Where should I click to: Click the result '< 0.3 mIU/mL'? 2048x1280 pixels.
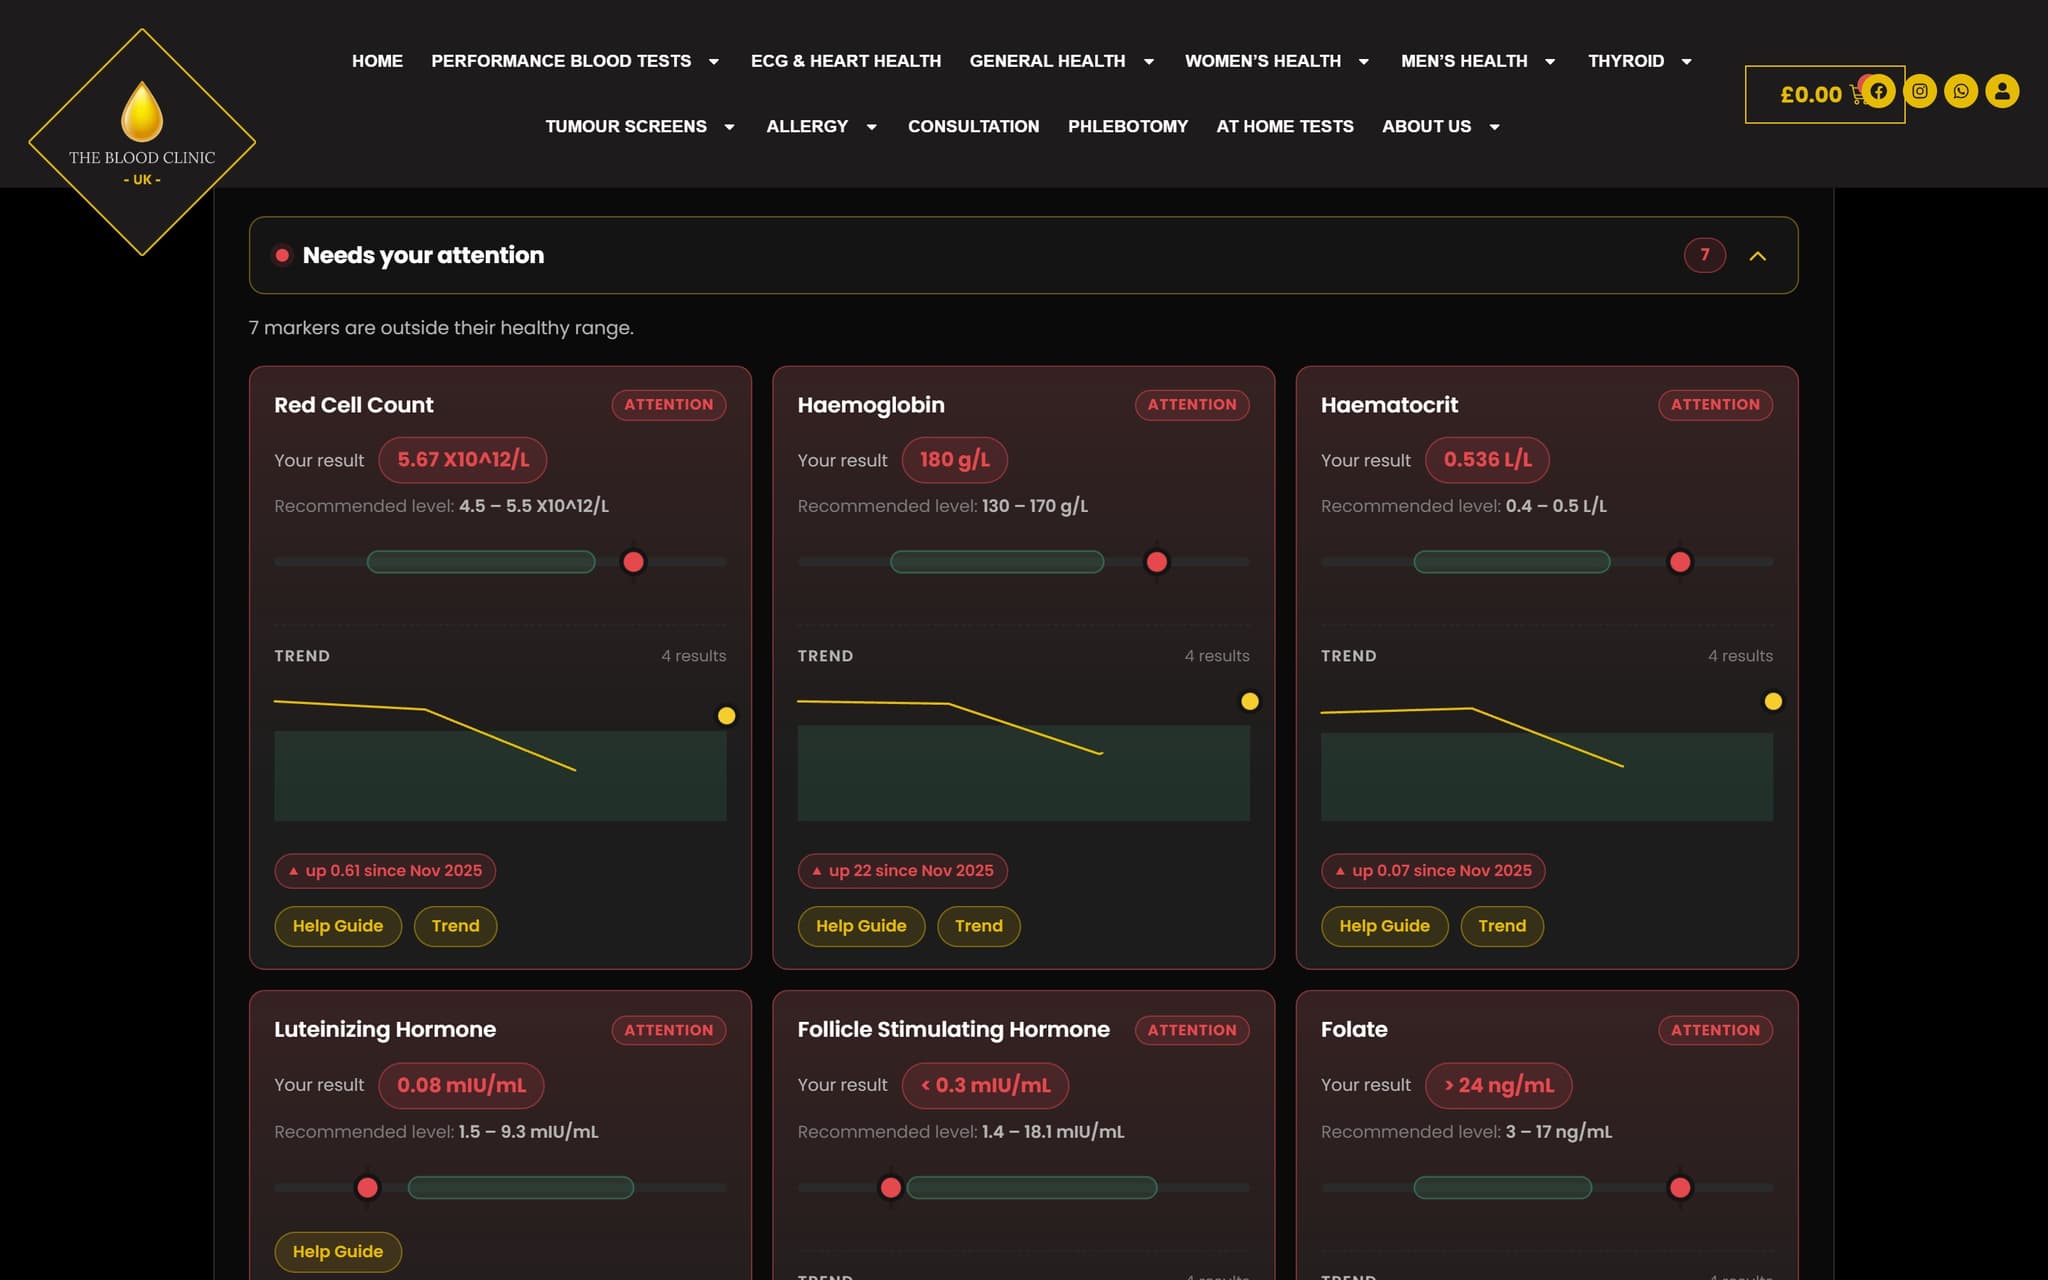point(985,1086)
